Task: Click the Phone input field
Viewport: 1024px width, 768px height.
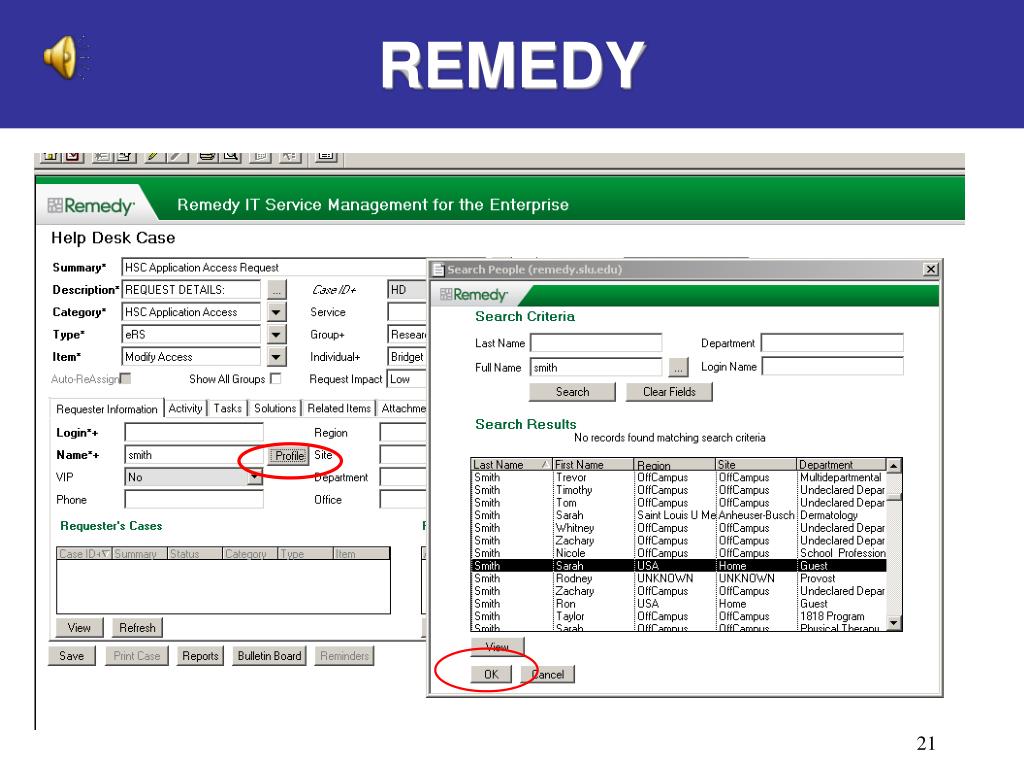Action: (x=194, y=500)
